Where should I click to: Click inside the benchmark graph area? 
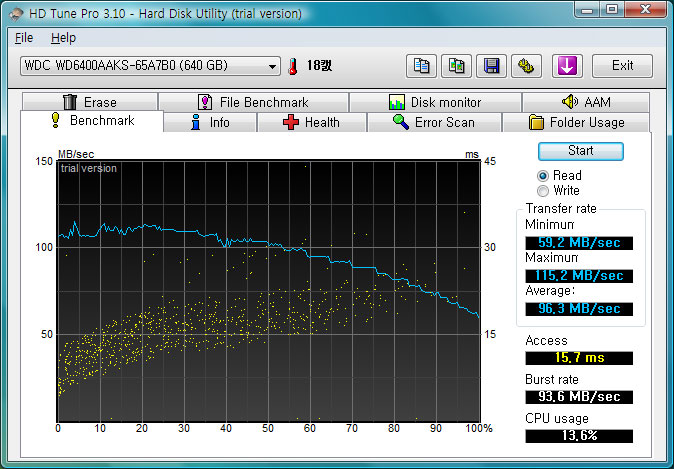pyautogui.click(x=268, y=288)
